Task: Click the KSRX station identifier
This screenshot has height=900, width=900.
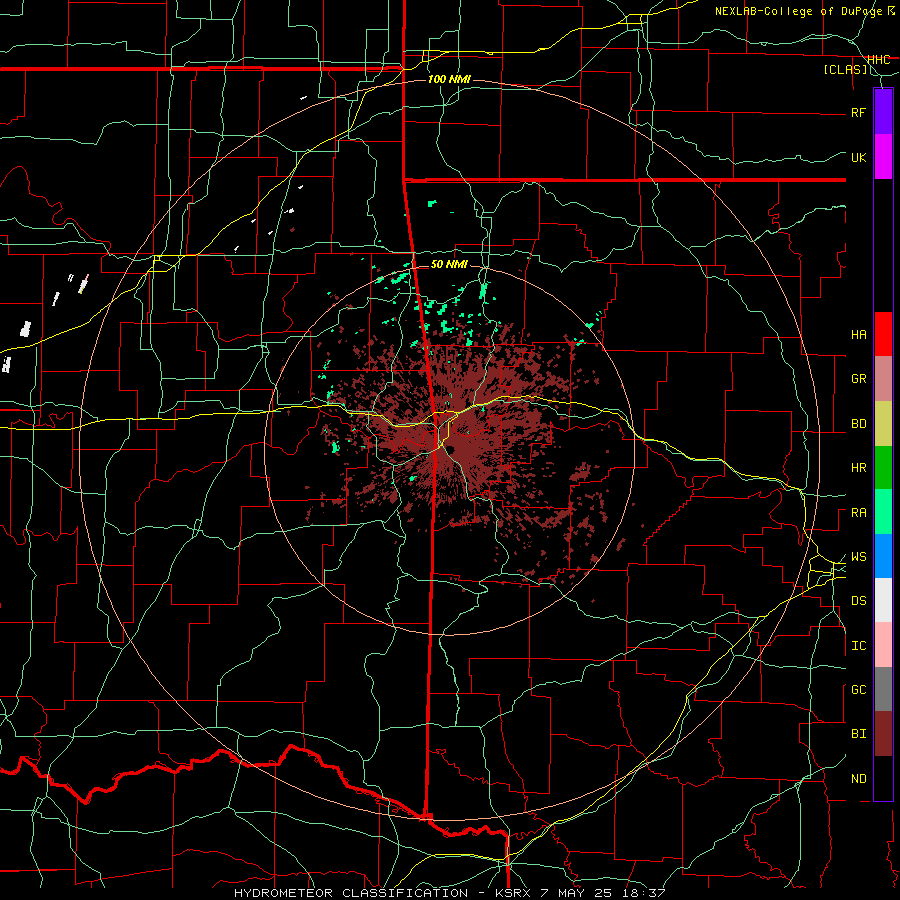Action: (x=514, y=893)
